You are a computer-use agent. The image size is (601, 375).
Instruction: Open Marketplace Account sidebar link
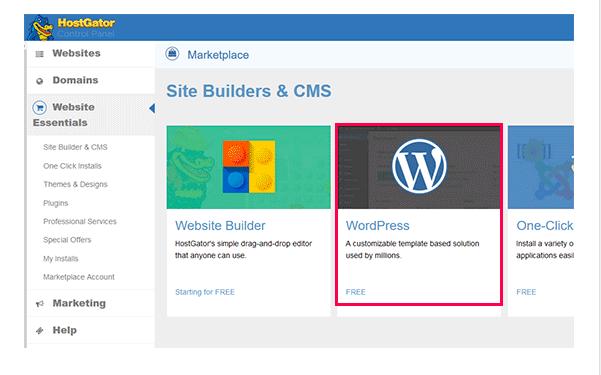[x=79, y=277]
